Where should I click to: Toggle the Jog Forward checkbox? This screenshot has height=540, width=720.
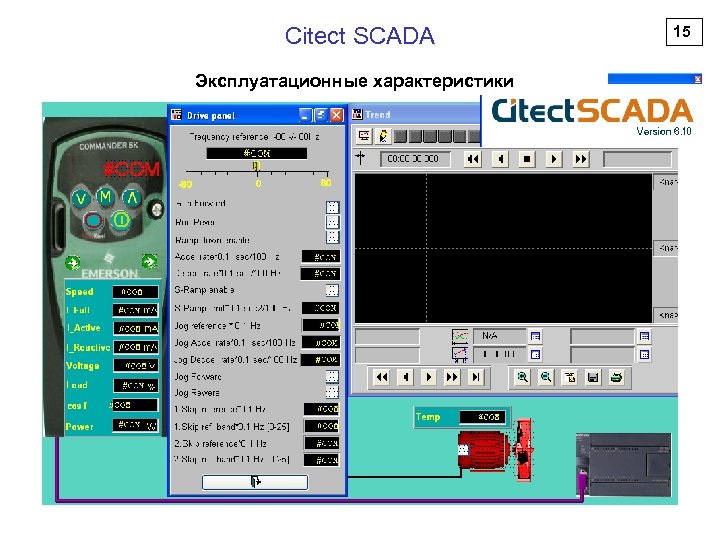pos(332,377)
